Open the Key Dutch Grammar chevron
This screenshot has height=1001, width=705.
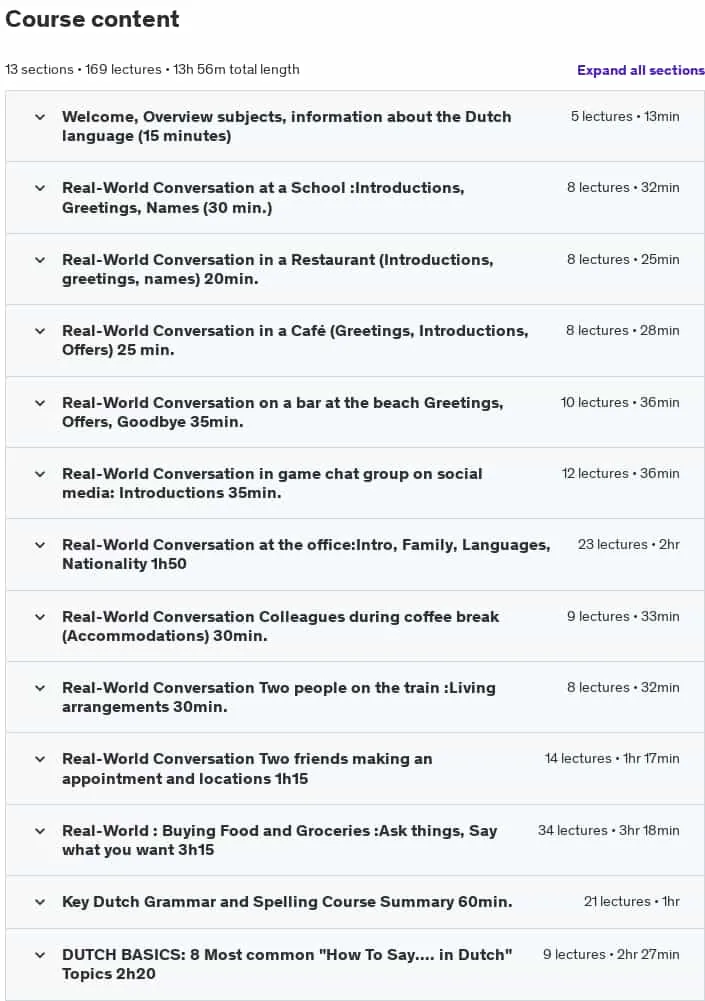(x=40, y=902)
